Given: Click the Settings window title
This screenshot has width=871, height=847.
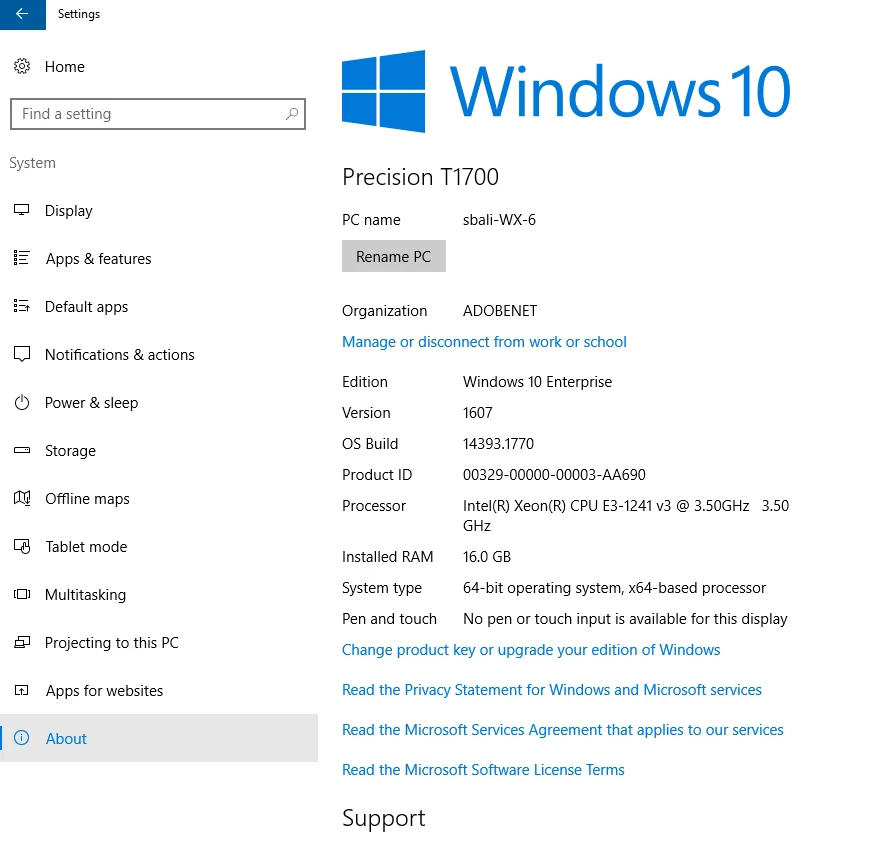Looking at the screenshot, I should [x=79, y=14].
